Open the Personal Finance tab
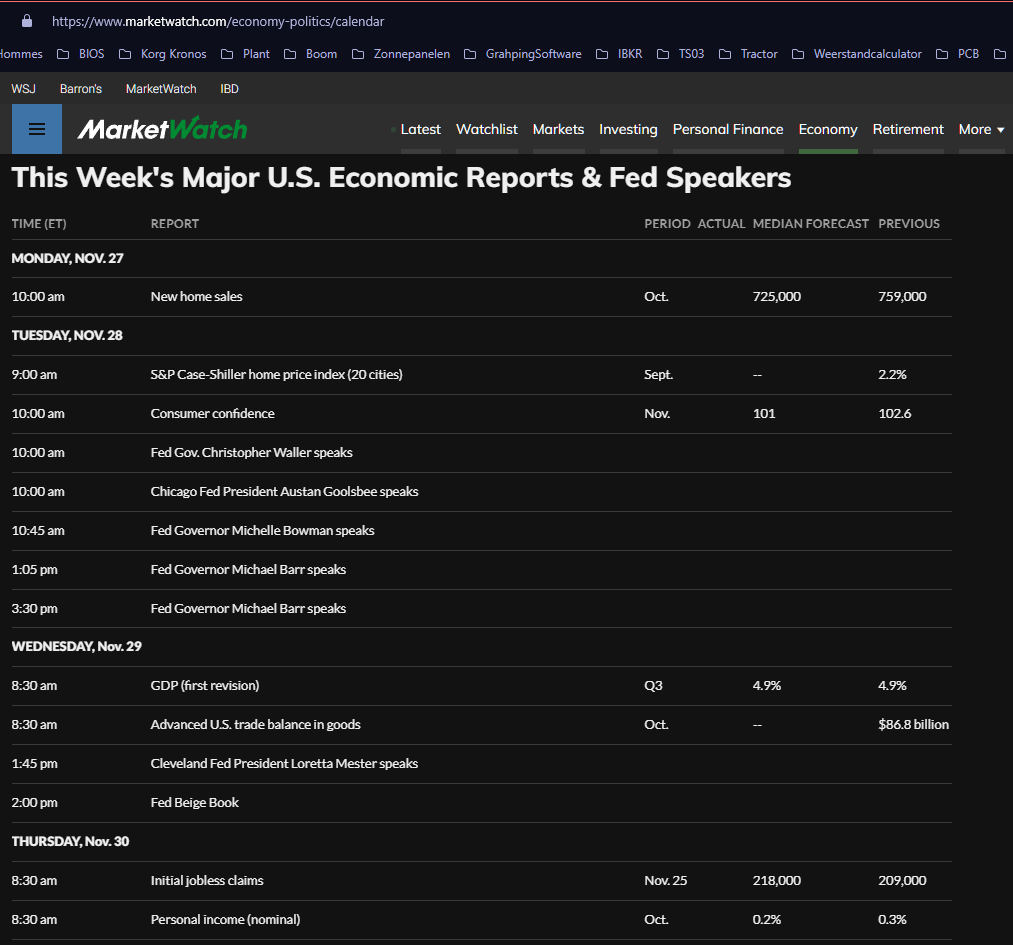 click(x=728, y=130)
